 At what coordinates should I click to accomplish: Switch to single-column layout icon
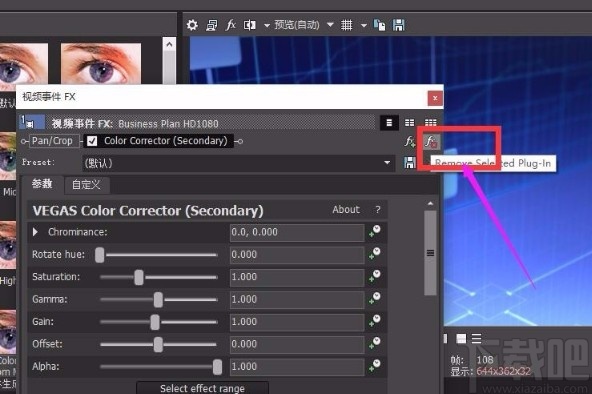[389, 123]
